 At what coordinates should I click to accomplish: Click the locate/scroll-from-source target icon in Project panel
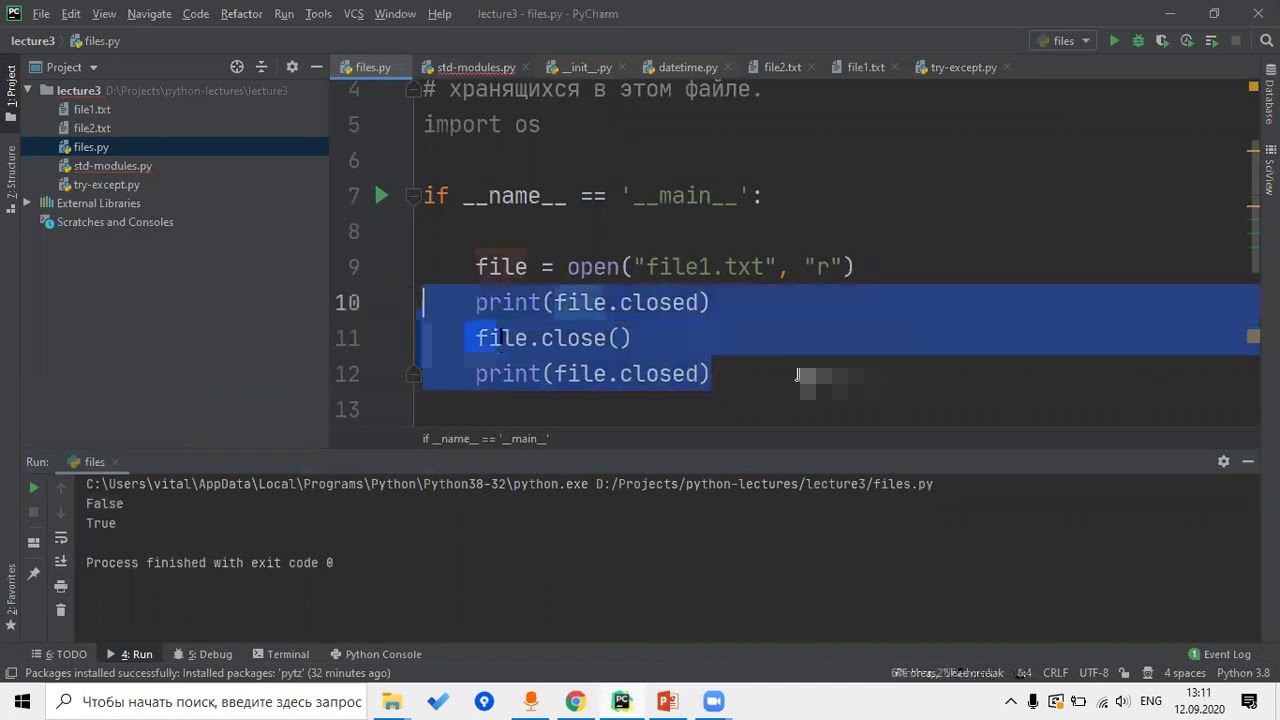point(237,67)
